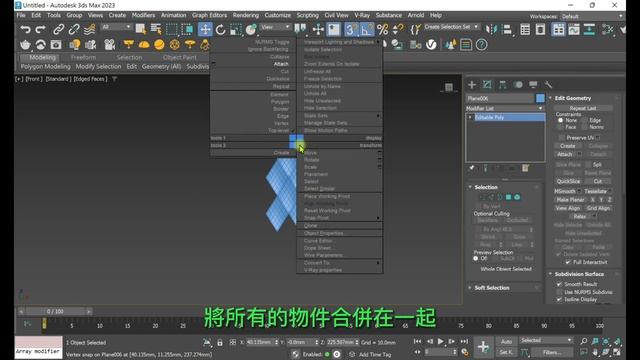Select the Edge constraint radio button
The width and height of the screenshot is (640, 360).
click(x=584, y=120)
